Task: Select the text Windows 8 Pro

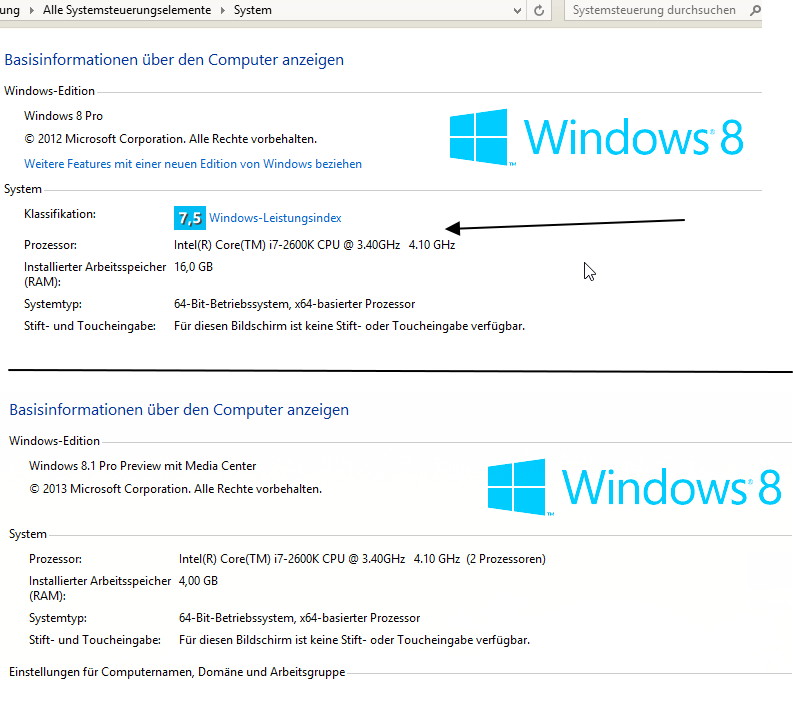Action: pyautogui.click(x=63, y=116)
